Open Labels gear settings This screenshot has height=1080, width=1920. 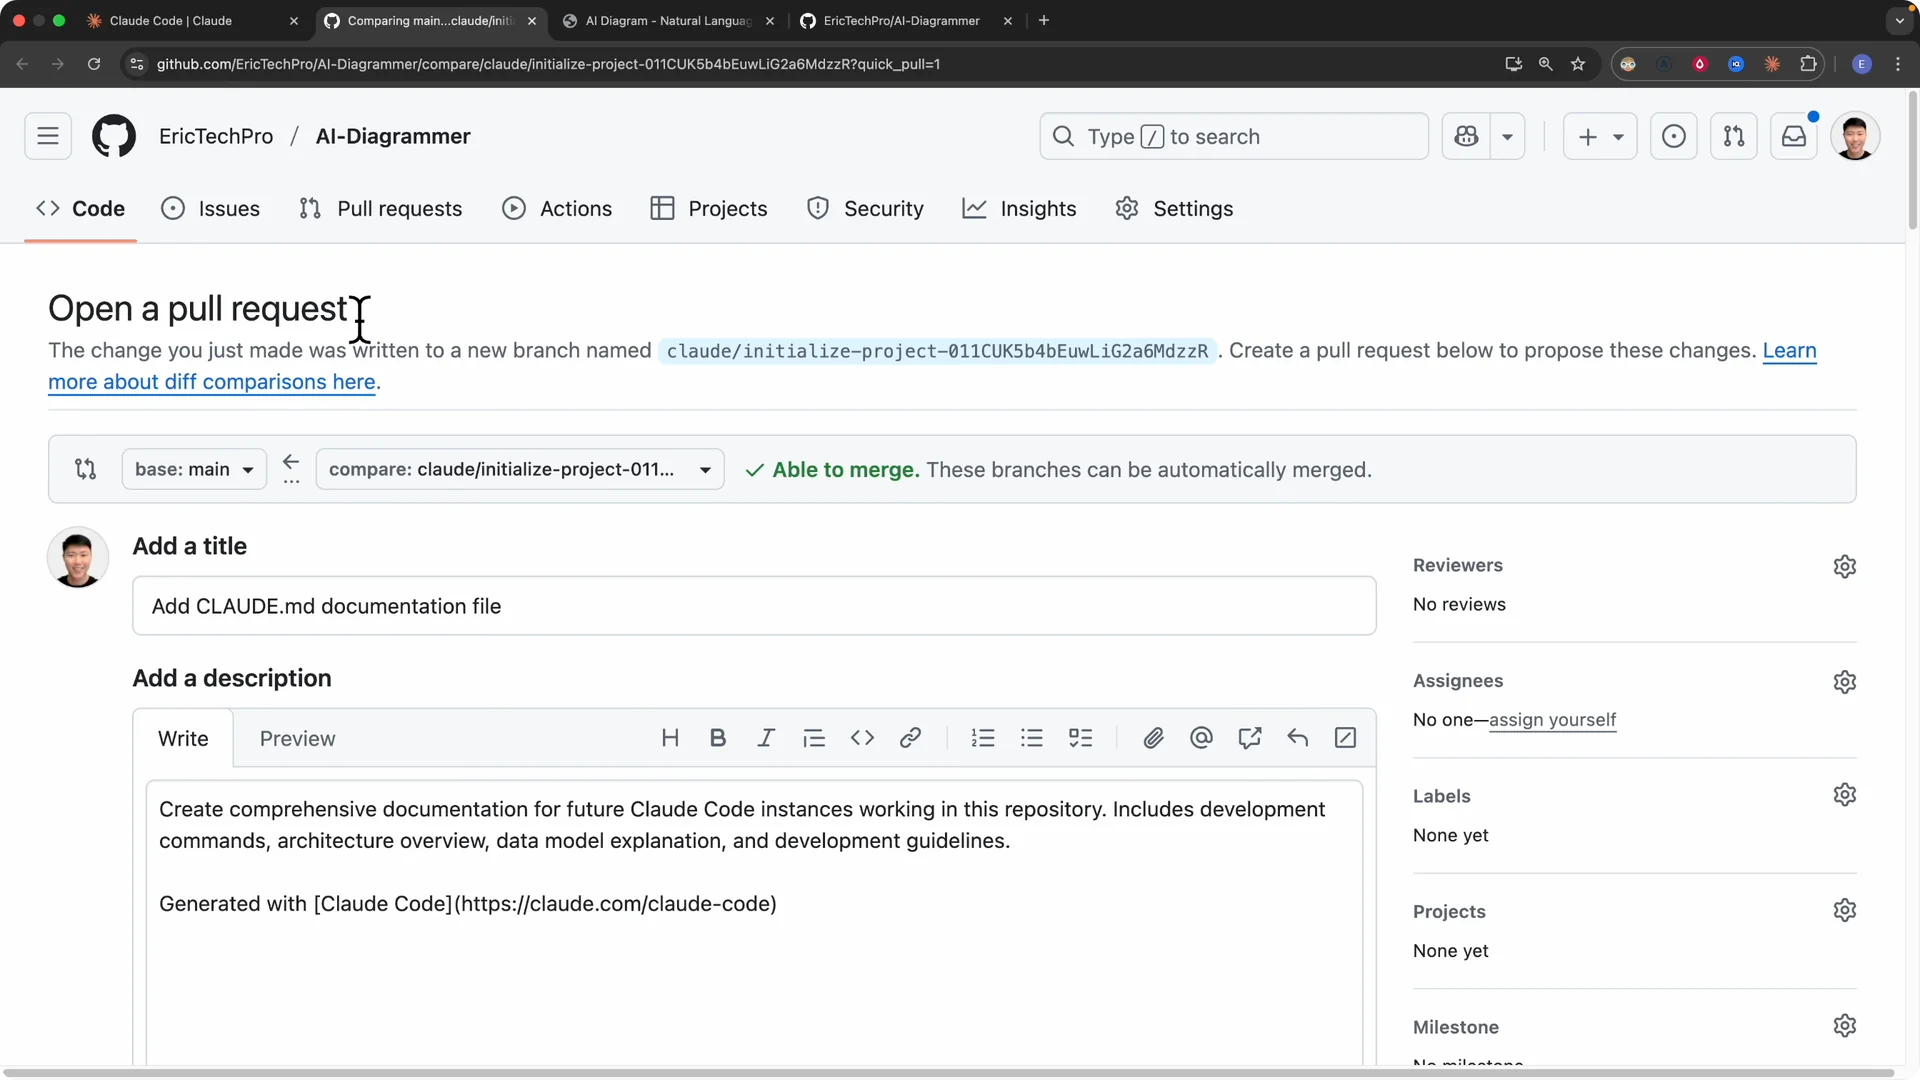(x=1845, y=795)
